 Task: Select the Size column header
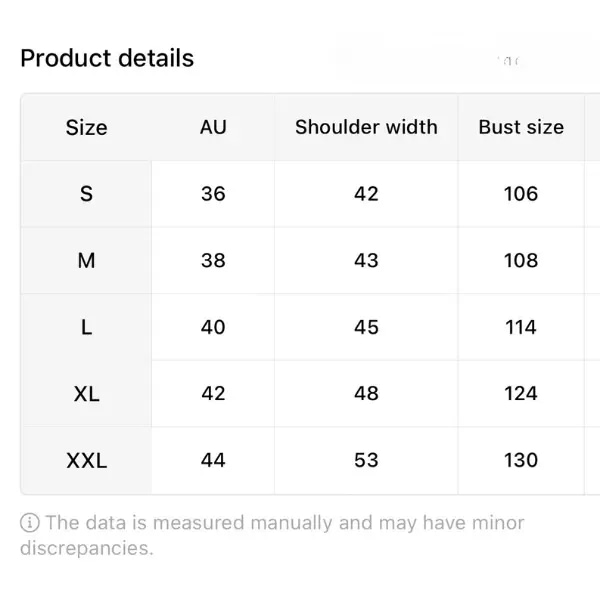tap(86, 127)
